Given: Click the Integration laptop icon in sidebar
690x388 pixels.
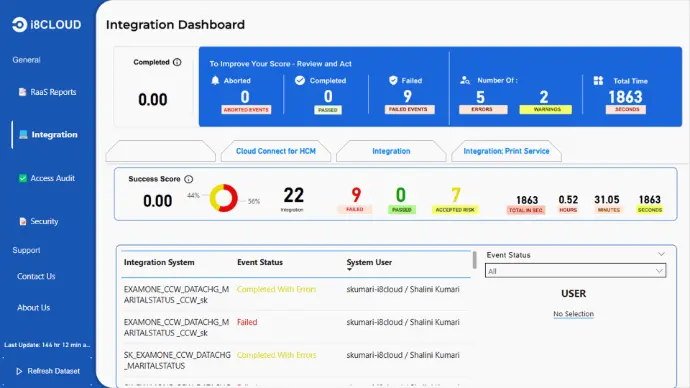Looking at the screenshot, I should coord(23,135).
